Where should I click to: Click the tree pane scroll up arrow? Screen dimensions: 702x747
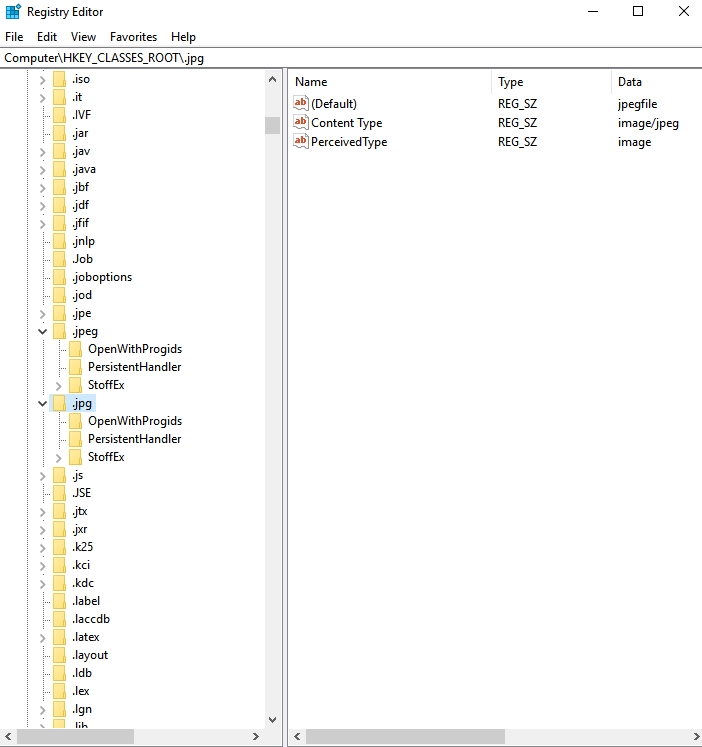(x=272, y=79)
